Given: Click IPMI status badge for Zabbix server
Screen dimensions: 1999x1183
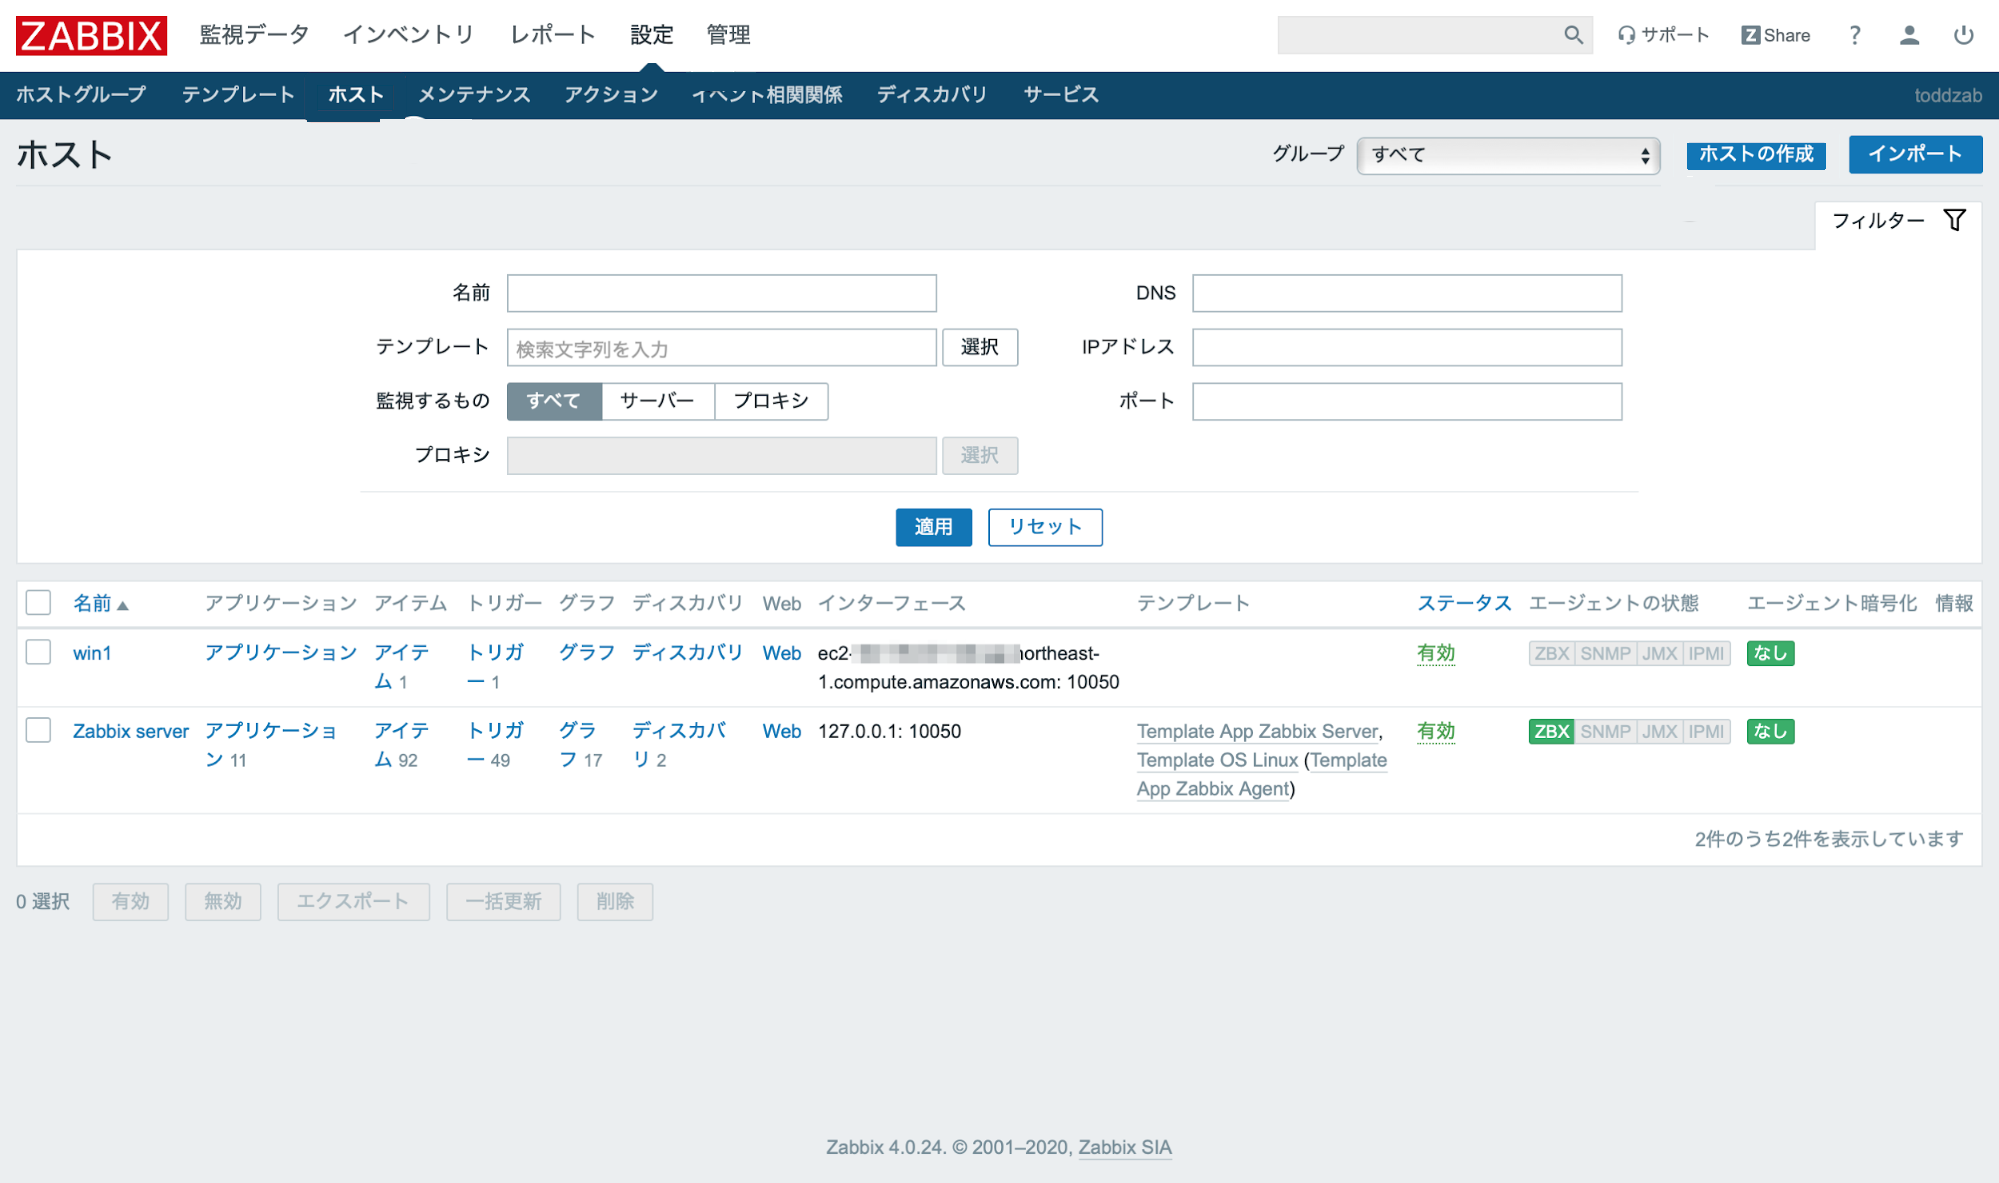Looking at the screenshot, I should pos(1706,731).
